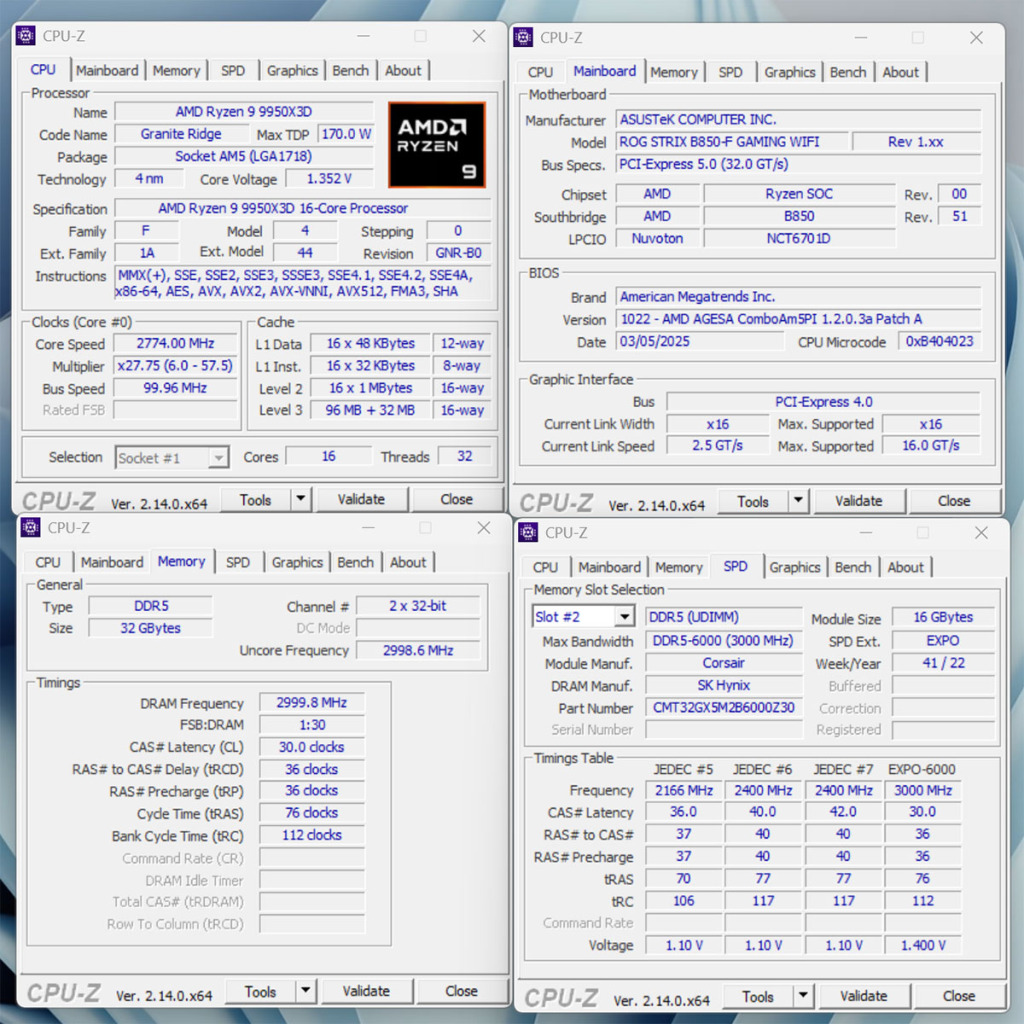
Task: Click the Multiplier value x27.75
Action: tap(175, 366)
